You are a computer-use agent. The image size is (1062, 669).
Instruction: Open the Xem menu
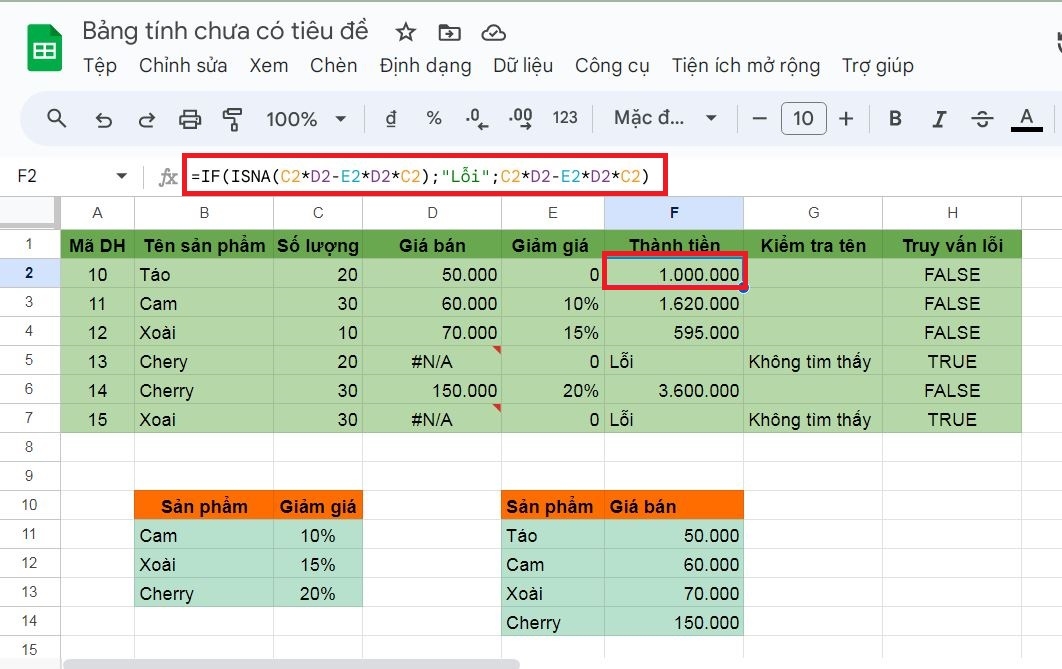(268, 66)
